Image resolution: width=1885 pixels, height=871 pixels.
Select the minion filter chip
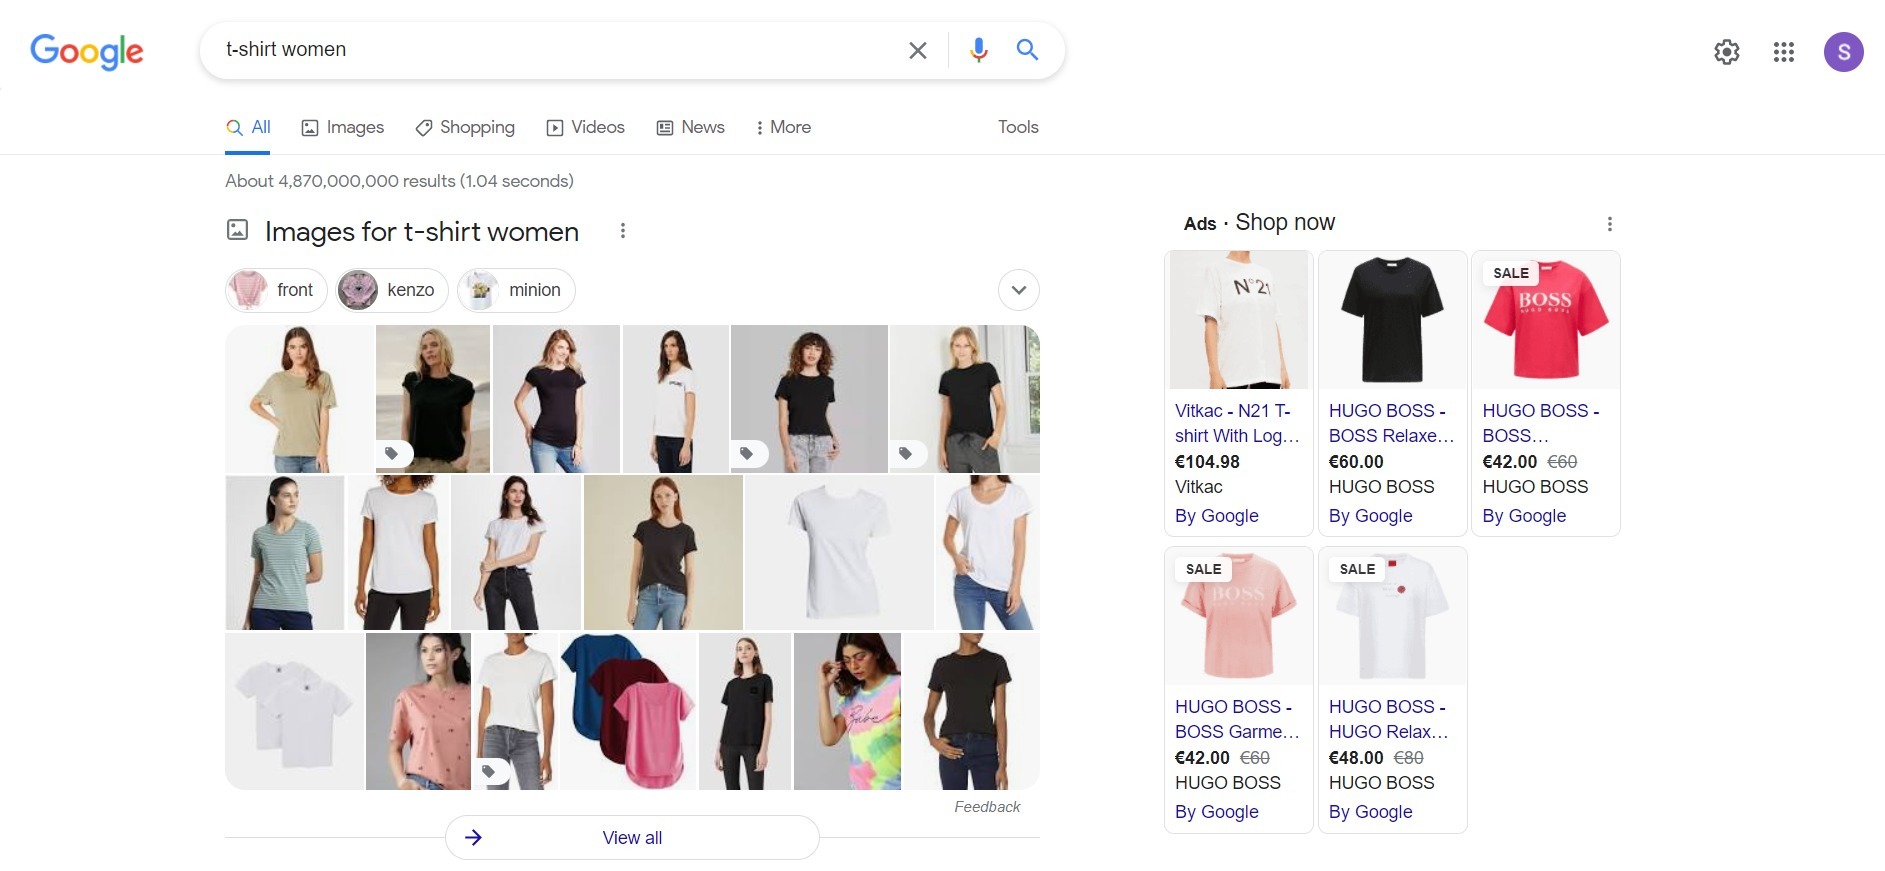pyautogui.click(x=516, y=290)
